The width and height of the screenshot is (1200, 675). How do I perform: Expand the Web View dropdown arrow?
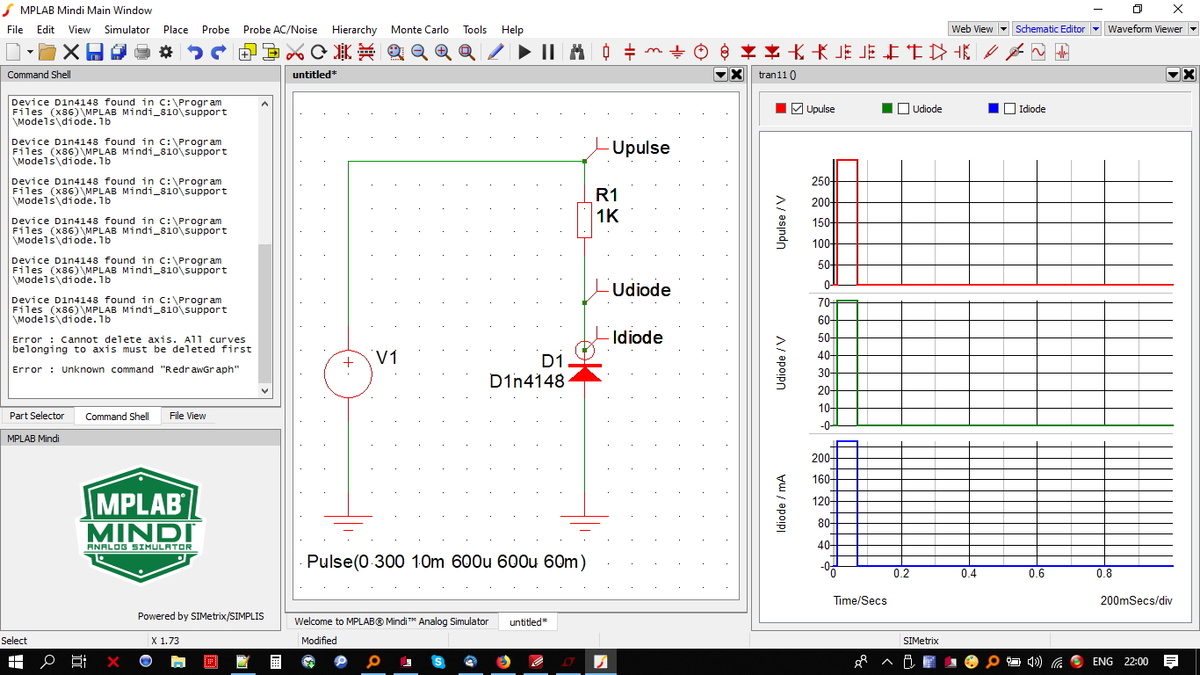[1004, 29]
